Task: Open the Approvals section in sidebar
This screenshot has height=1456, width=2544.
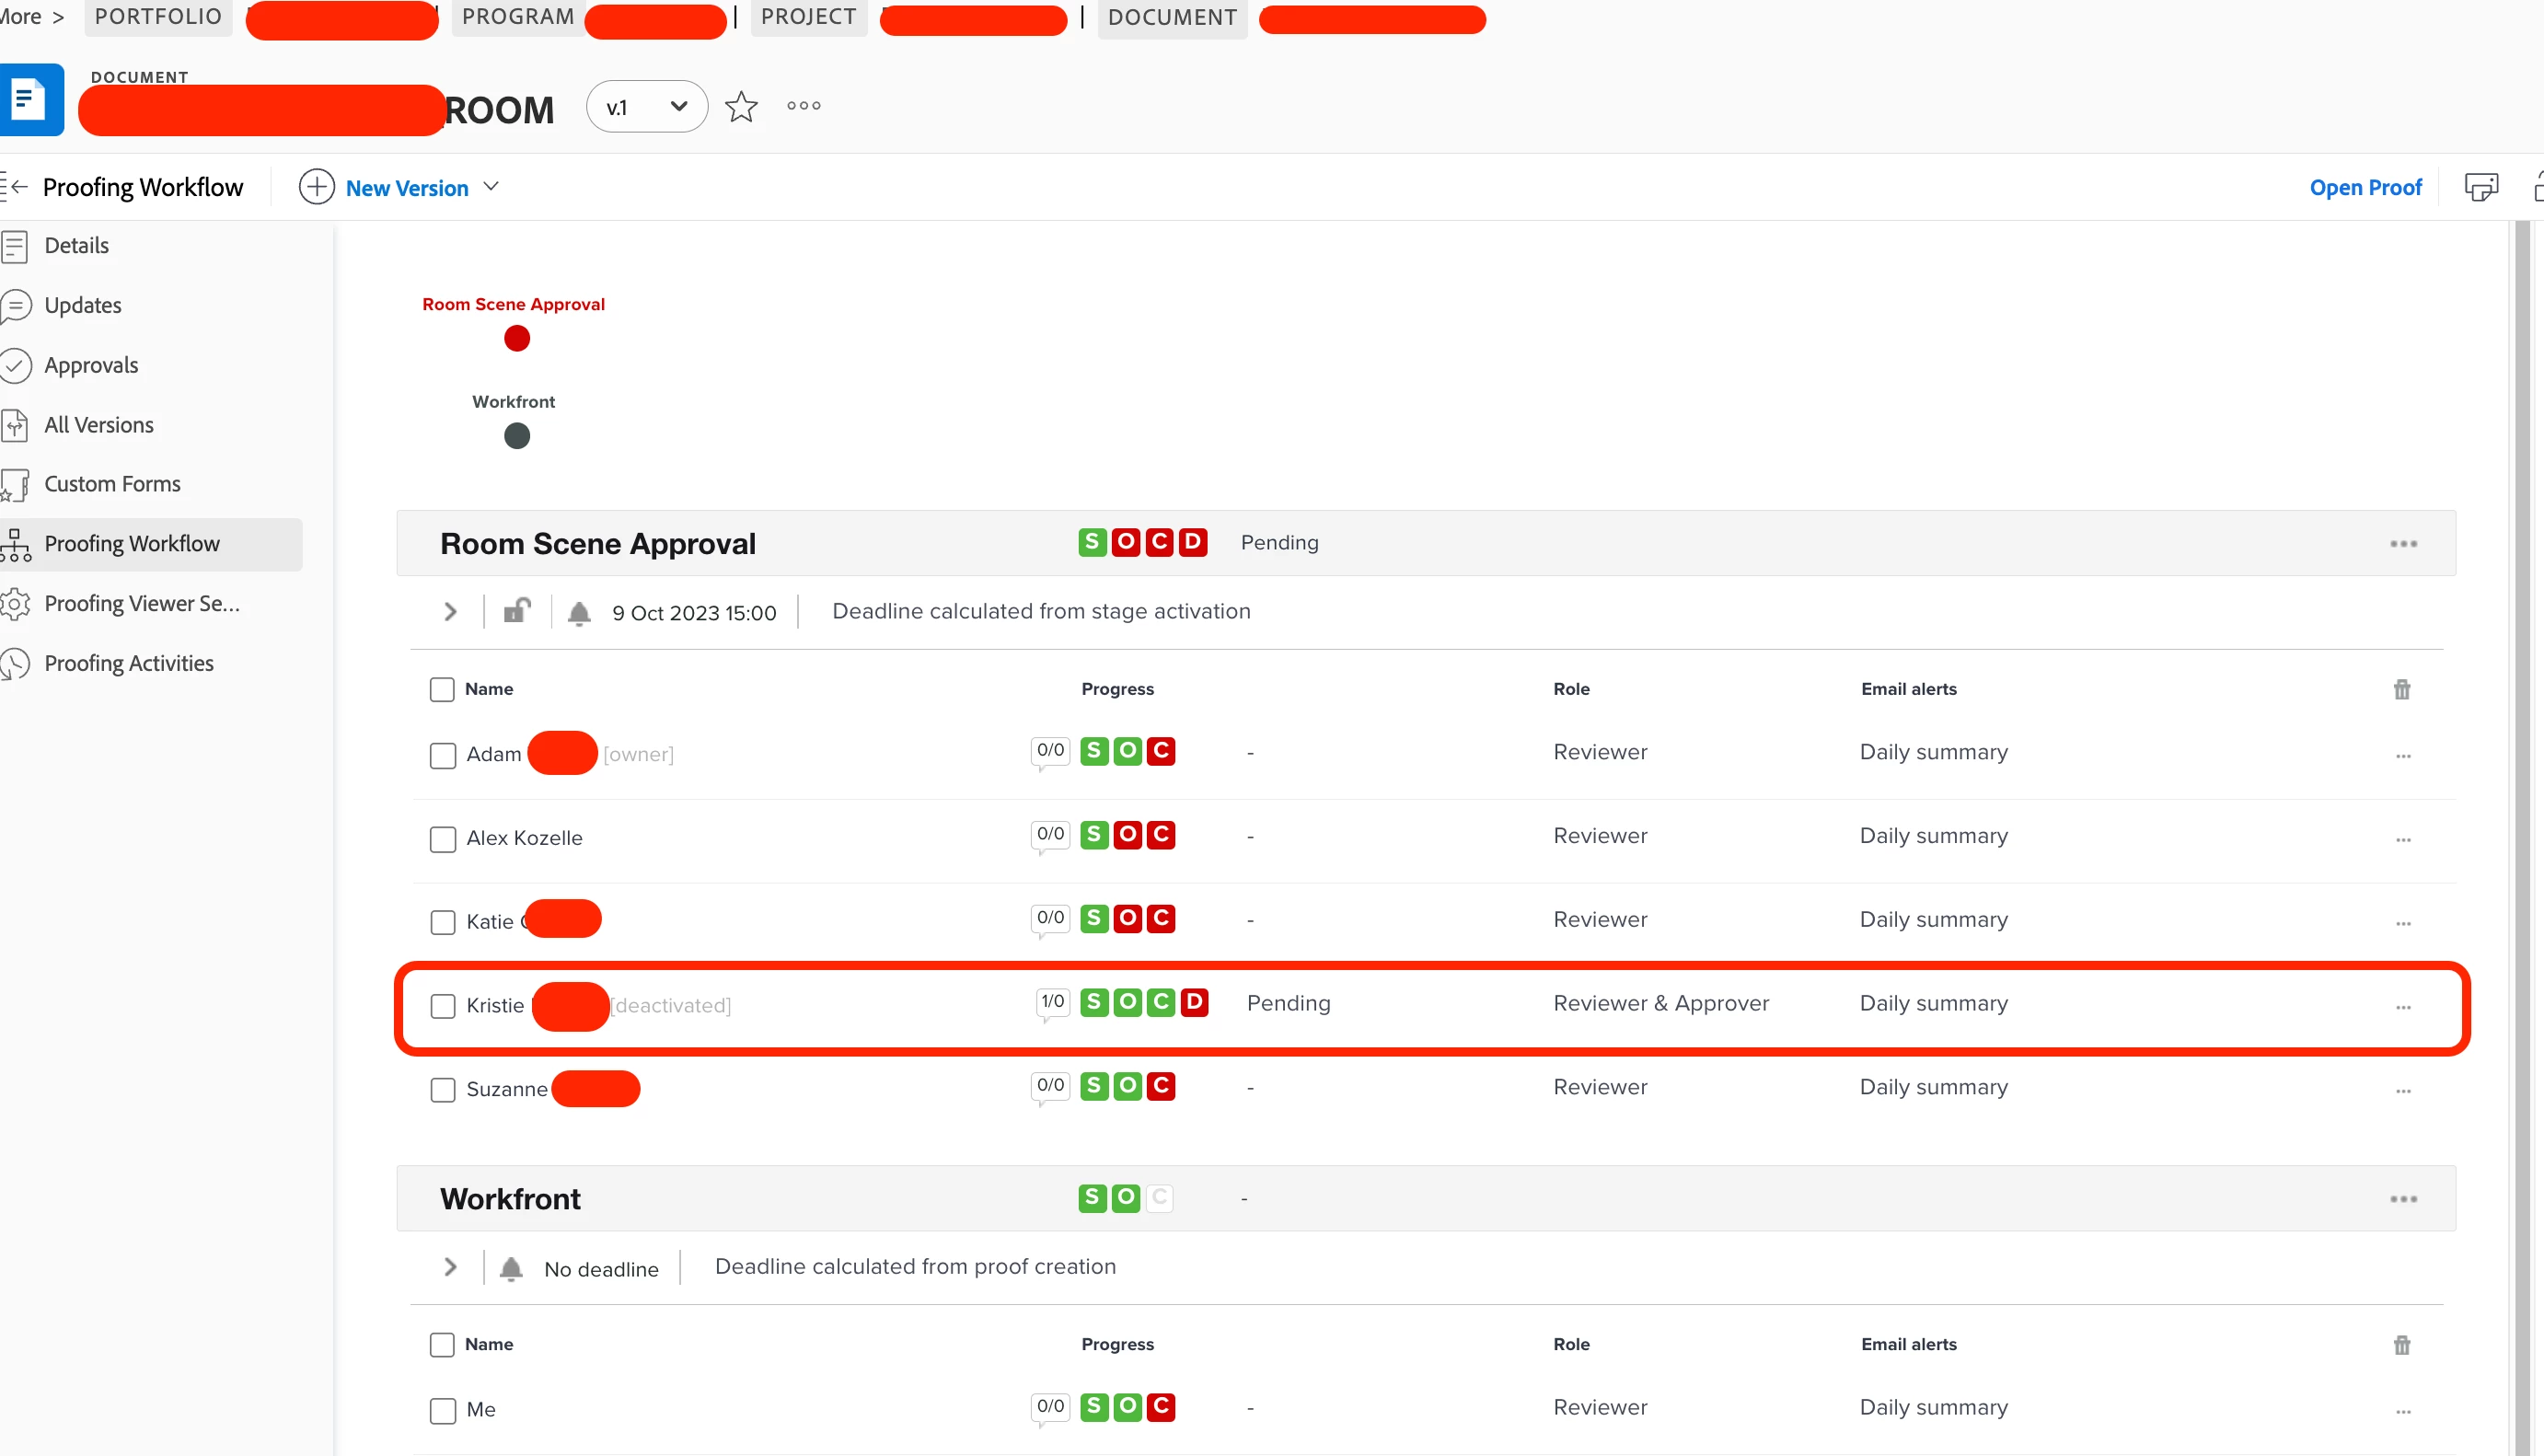Action: pos(91,365)
